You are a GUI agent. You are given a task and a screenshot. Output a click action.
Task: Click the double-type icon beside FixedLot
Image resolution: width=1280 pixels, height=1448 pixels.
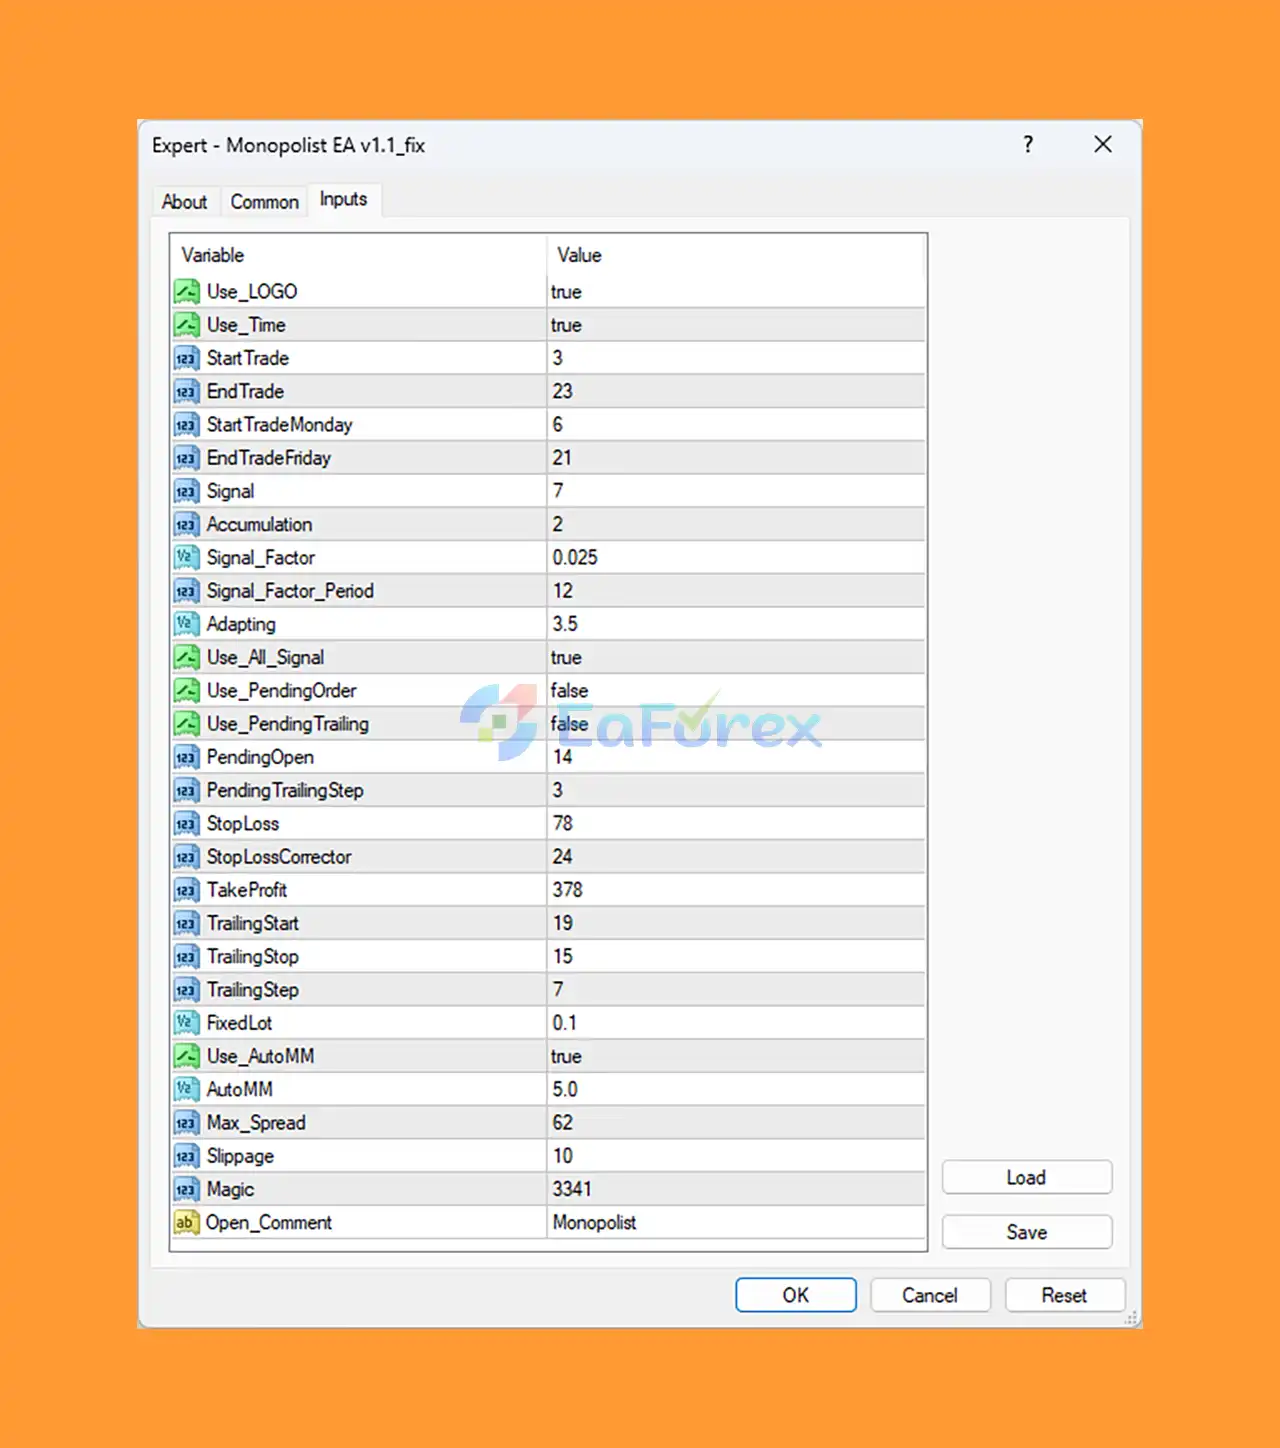[187, 1023]
